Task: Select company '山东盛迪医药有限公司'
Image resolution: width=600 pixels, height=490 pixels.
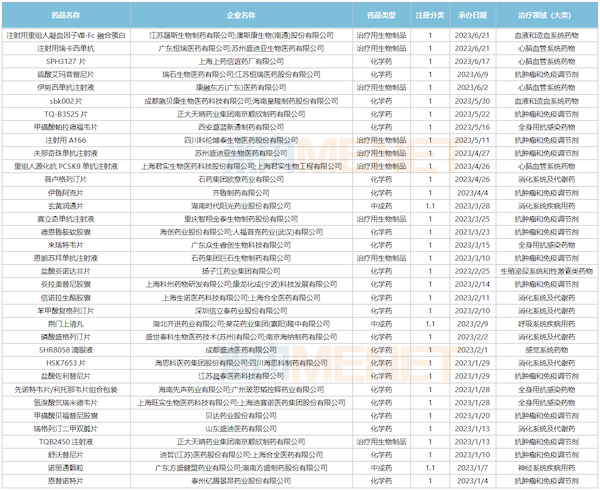Action: coord(241,429)
